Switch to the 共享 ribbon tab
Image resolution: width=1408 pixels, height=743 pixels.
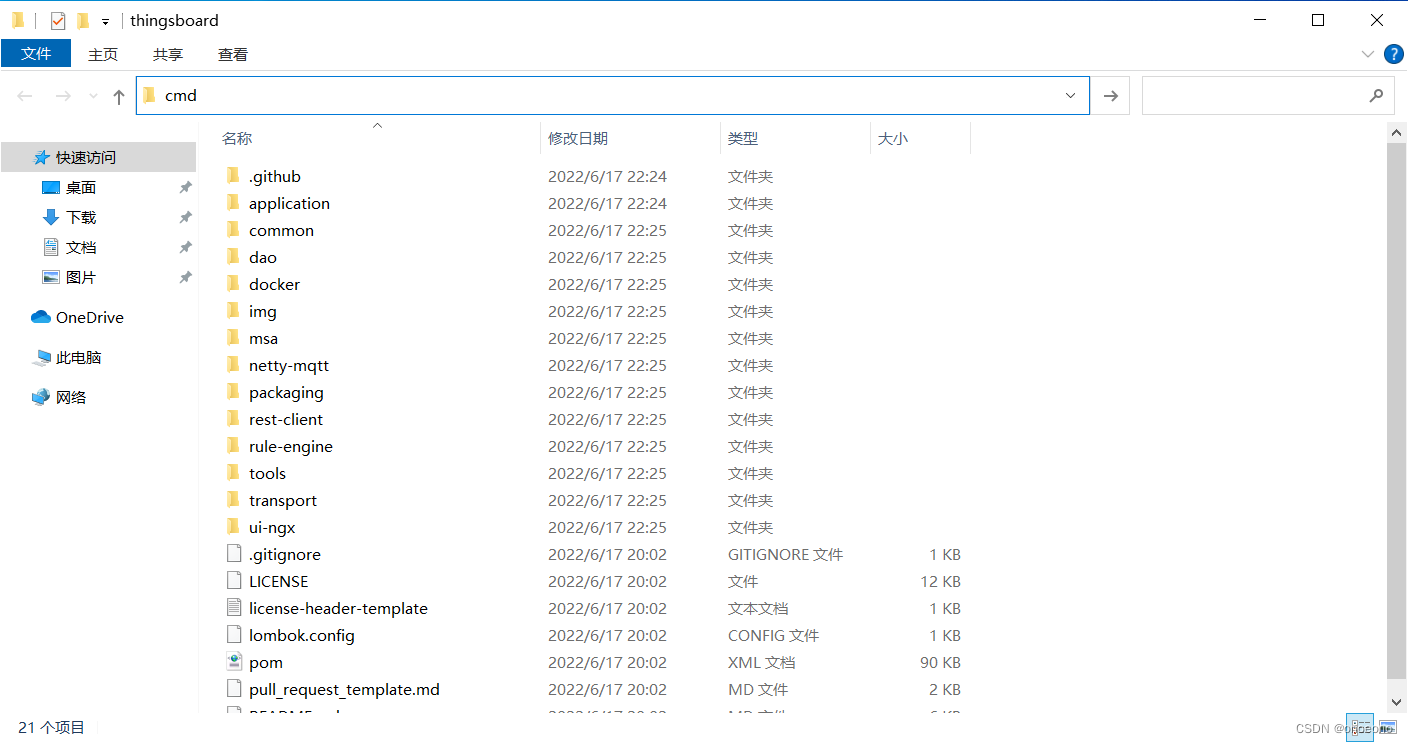[168, 54]
